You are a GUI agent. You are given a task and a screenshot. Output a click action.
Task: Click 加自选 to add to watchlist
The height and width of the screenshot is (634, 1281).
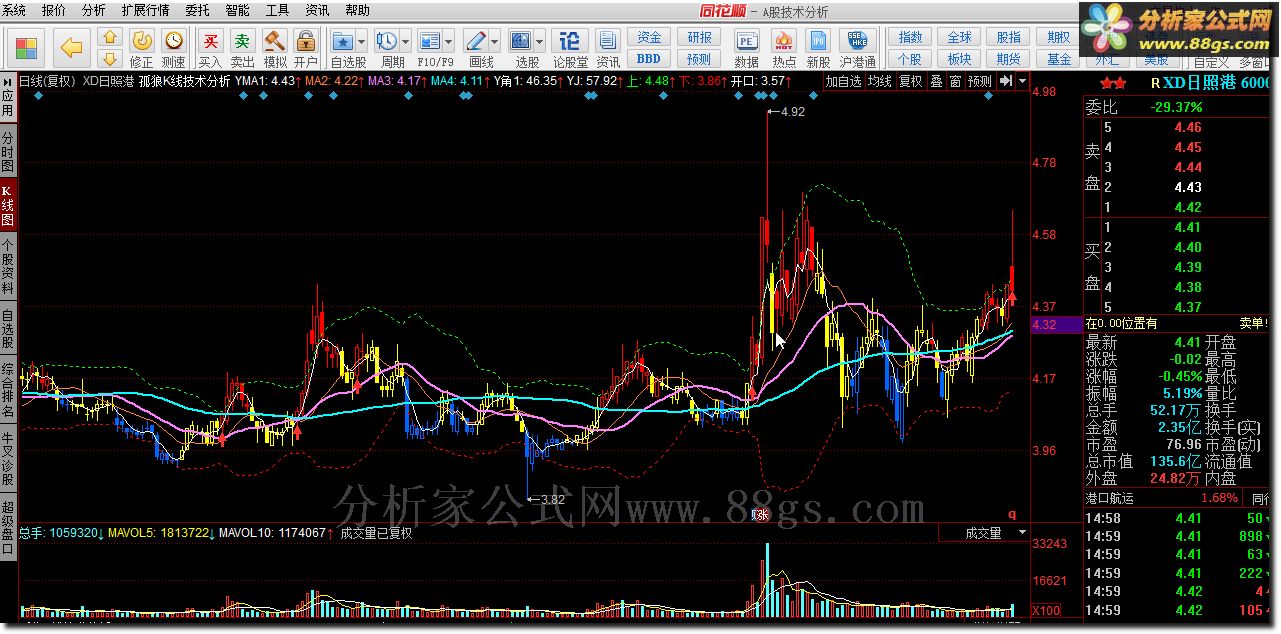843,81
